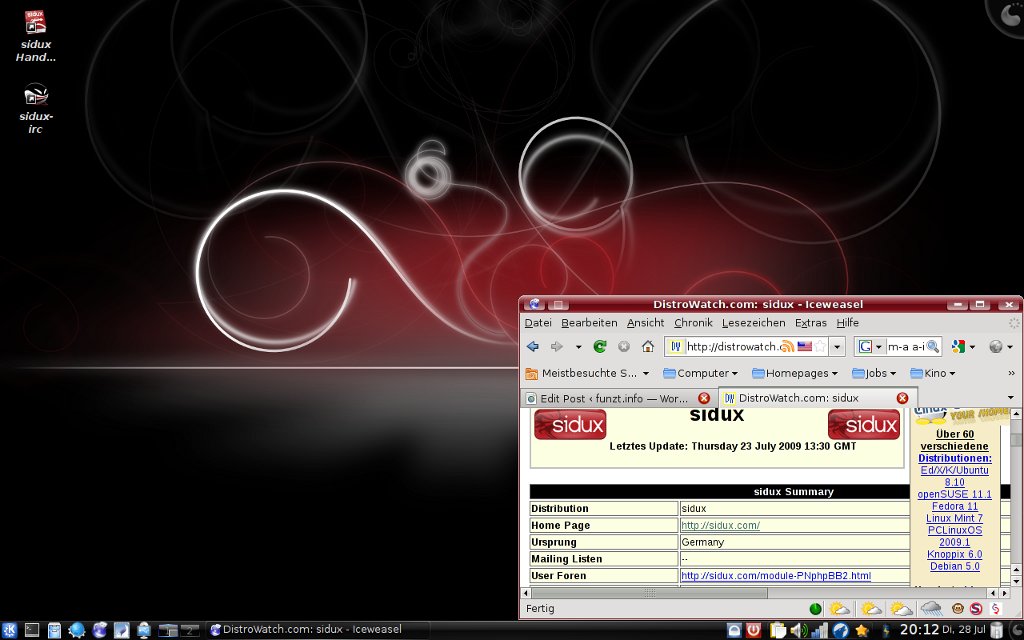Open the Fedora 11 link in sidebar
The height and width of the screenshot is (640, 1024).
pyautogui.click(x=955, y=506)
